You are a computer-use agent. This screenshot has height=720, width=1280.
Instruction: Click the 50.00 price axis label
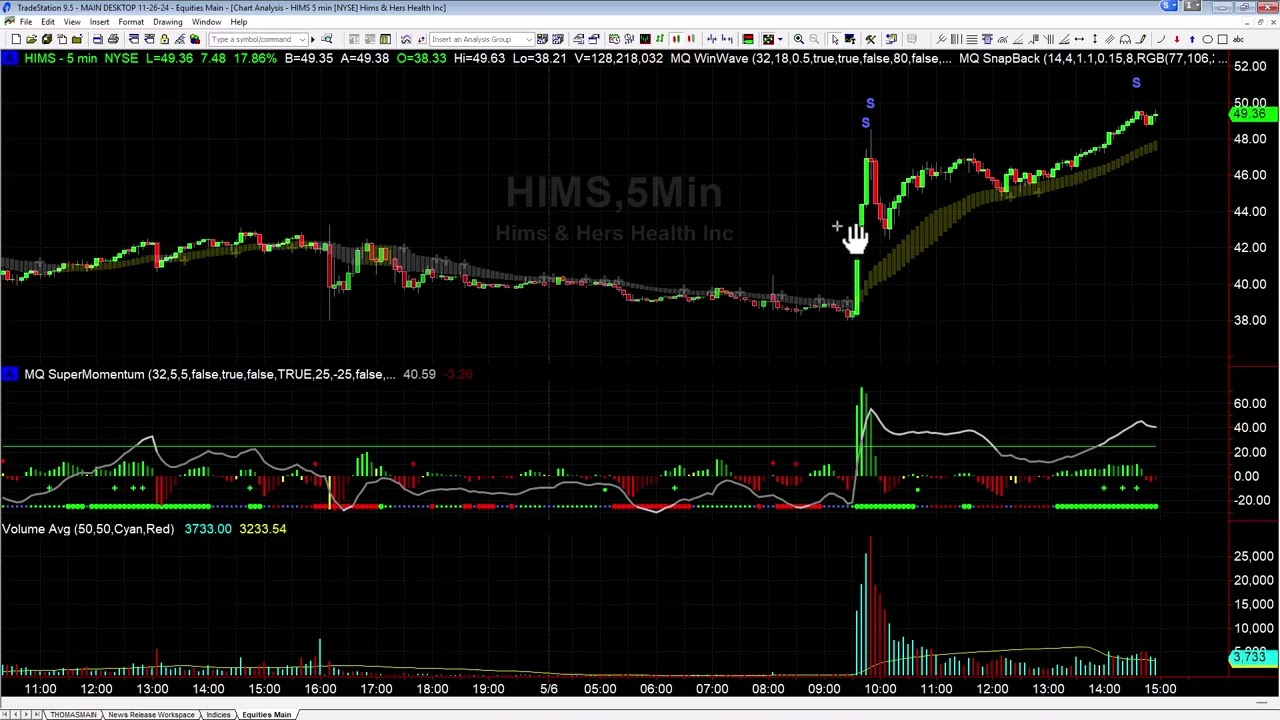click(1250, 102)
